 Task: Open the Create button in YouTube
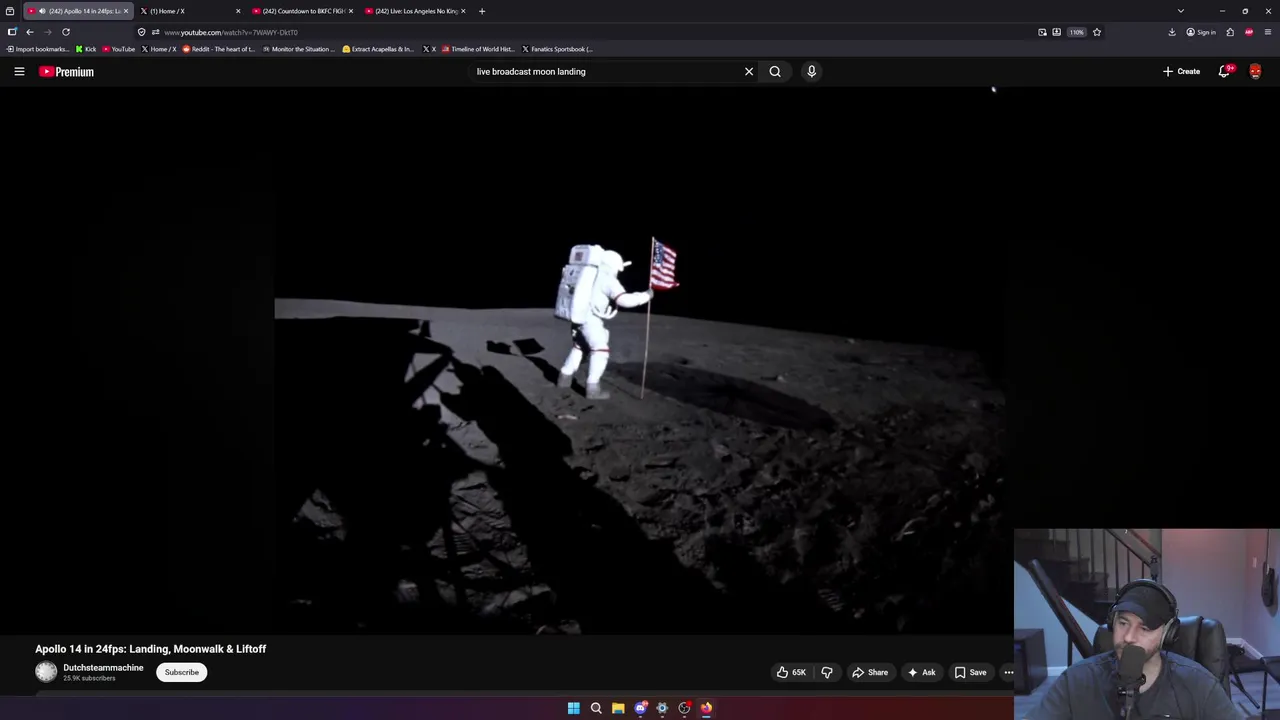(x=1181, y=71)
